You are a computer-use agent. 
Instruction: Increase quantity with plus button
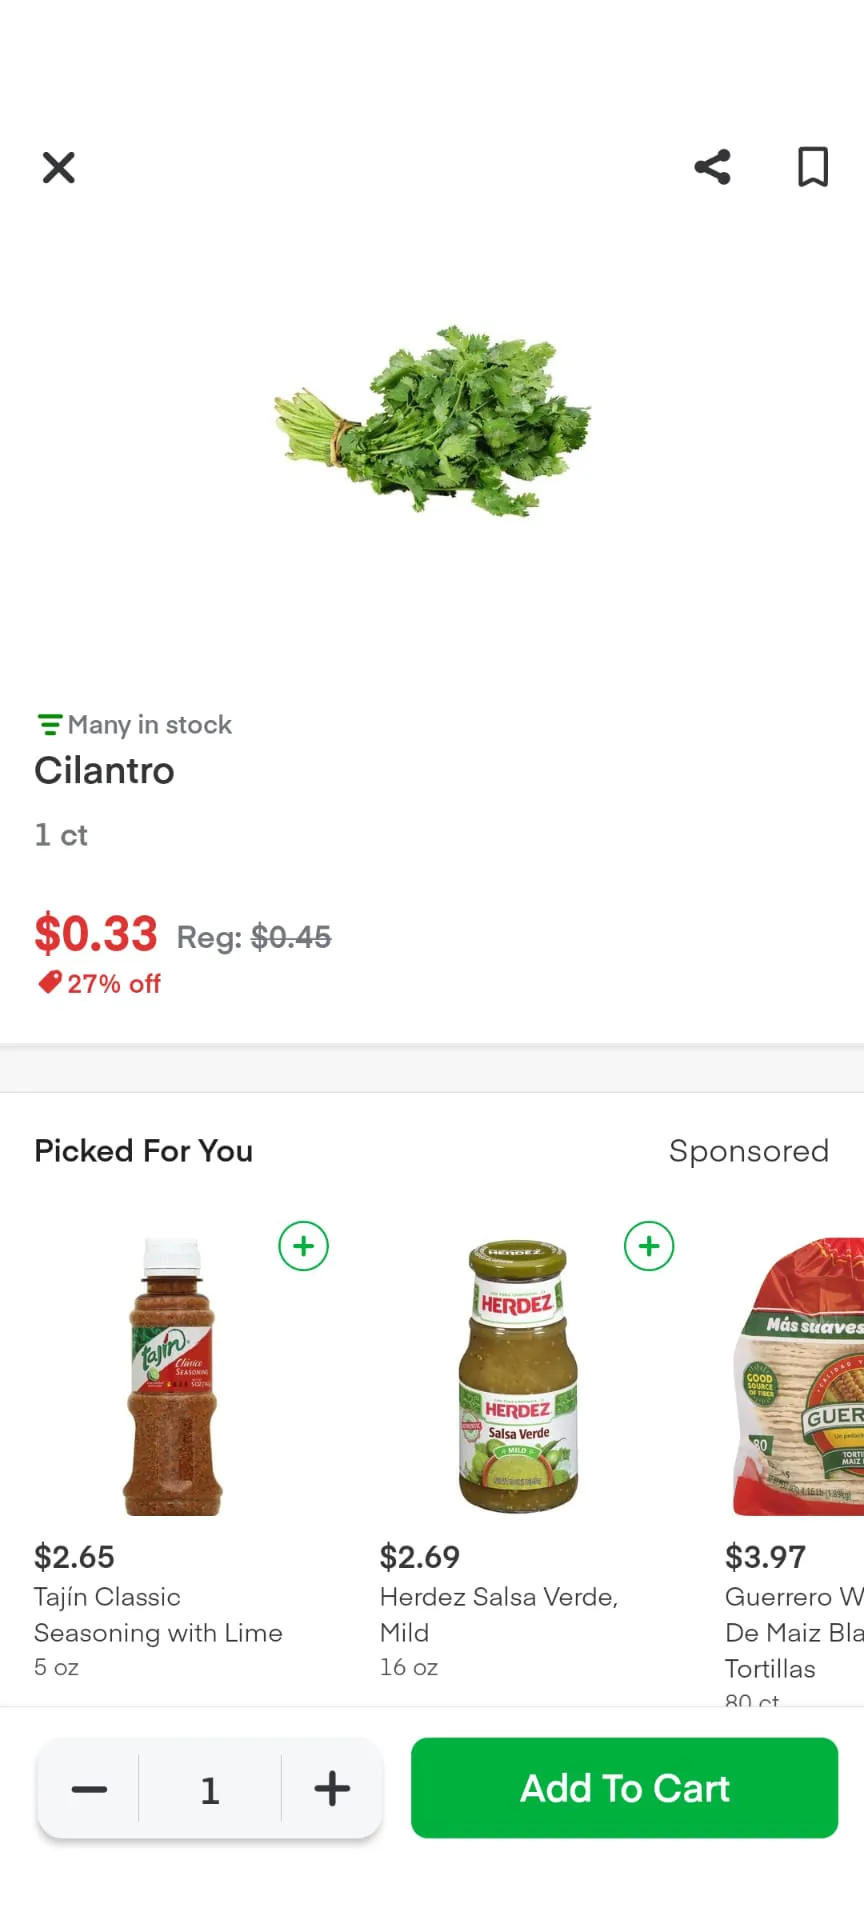tap(332, 1789)
